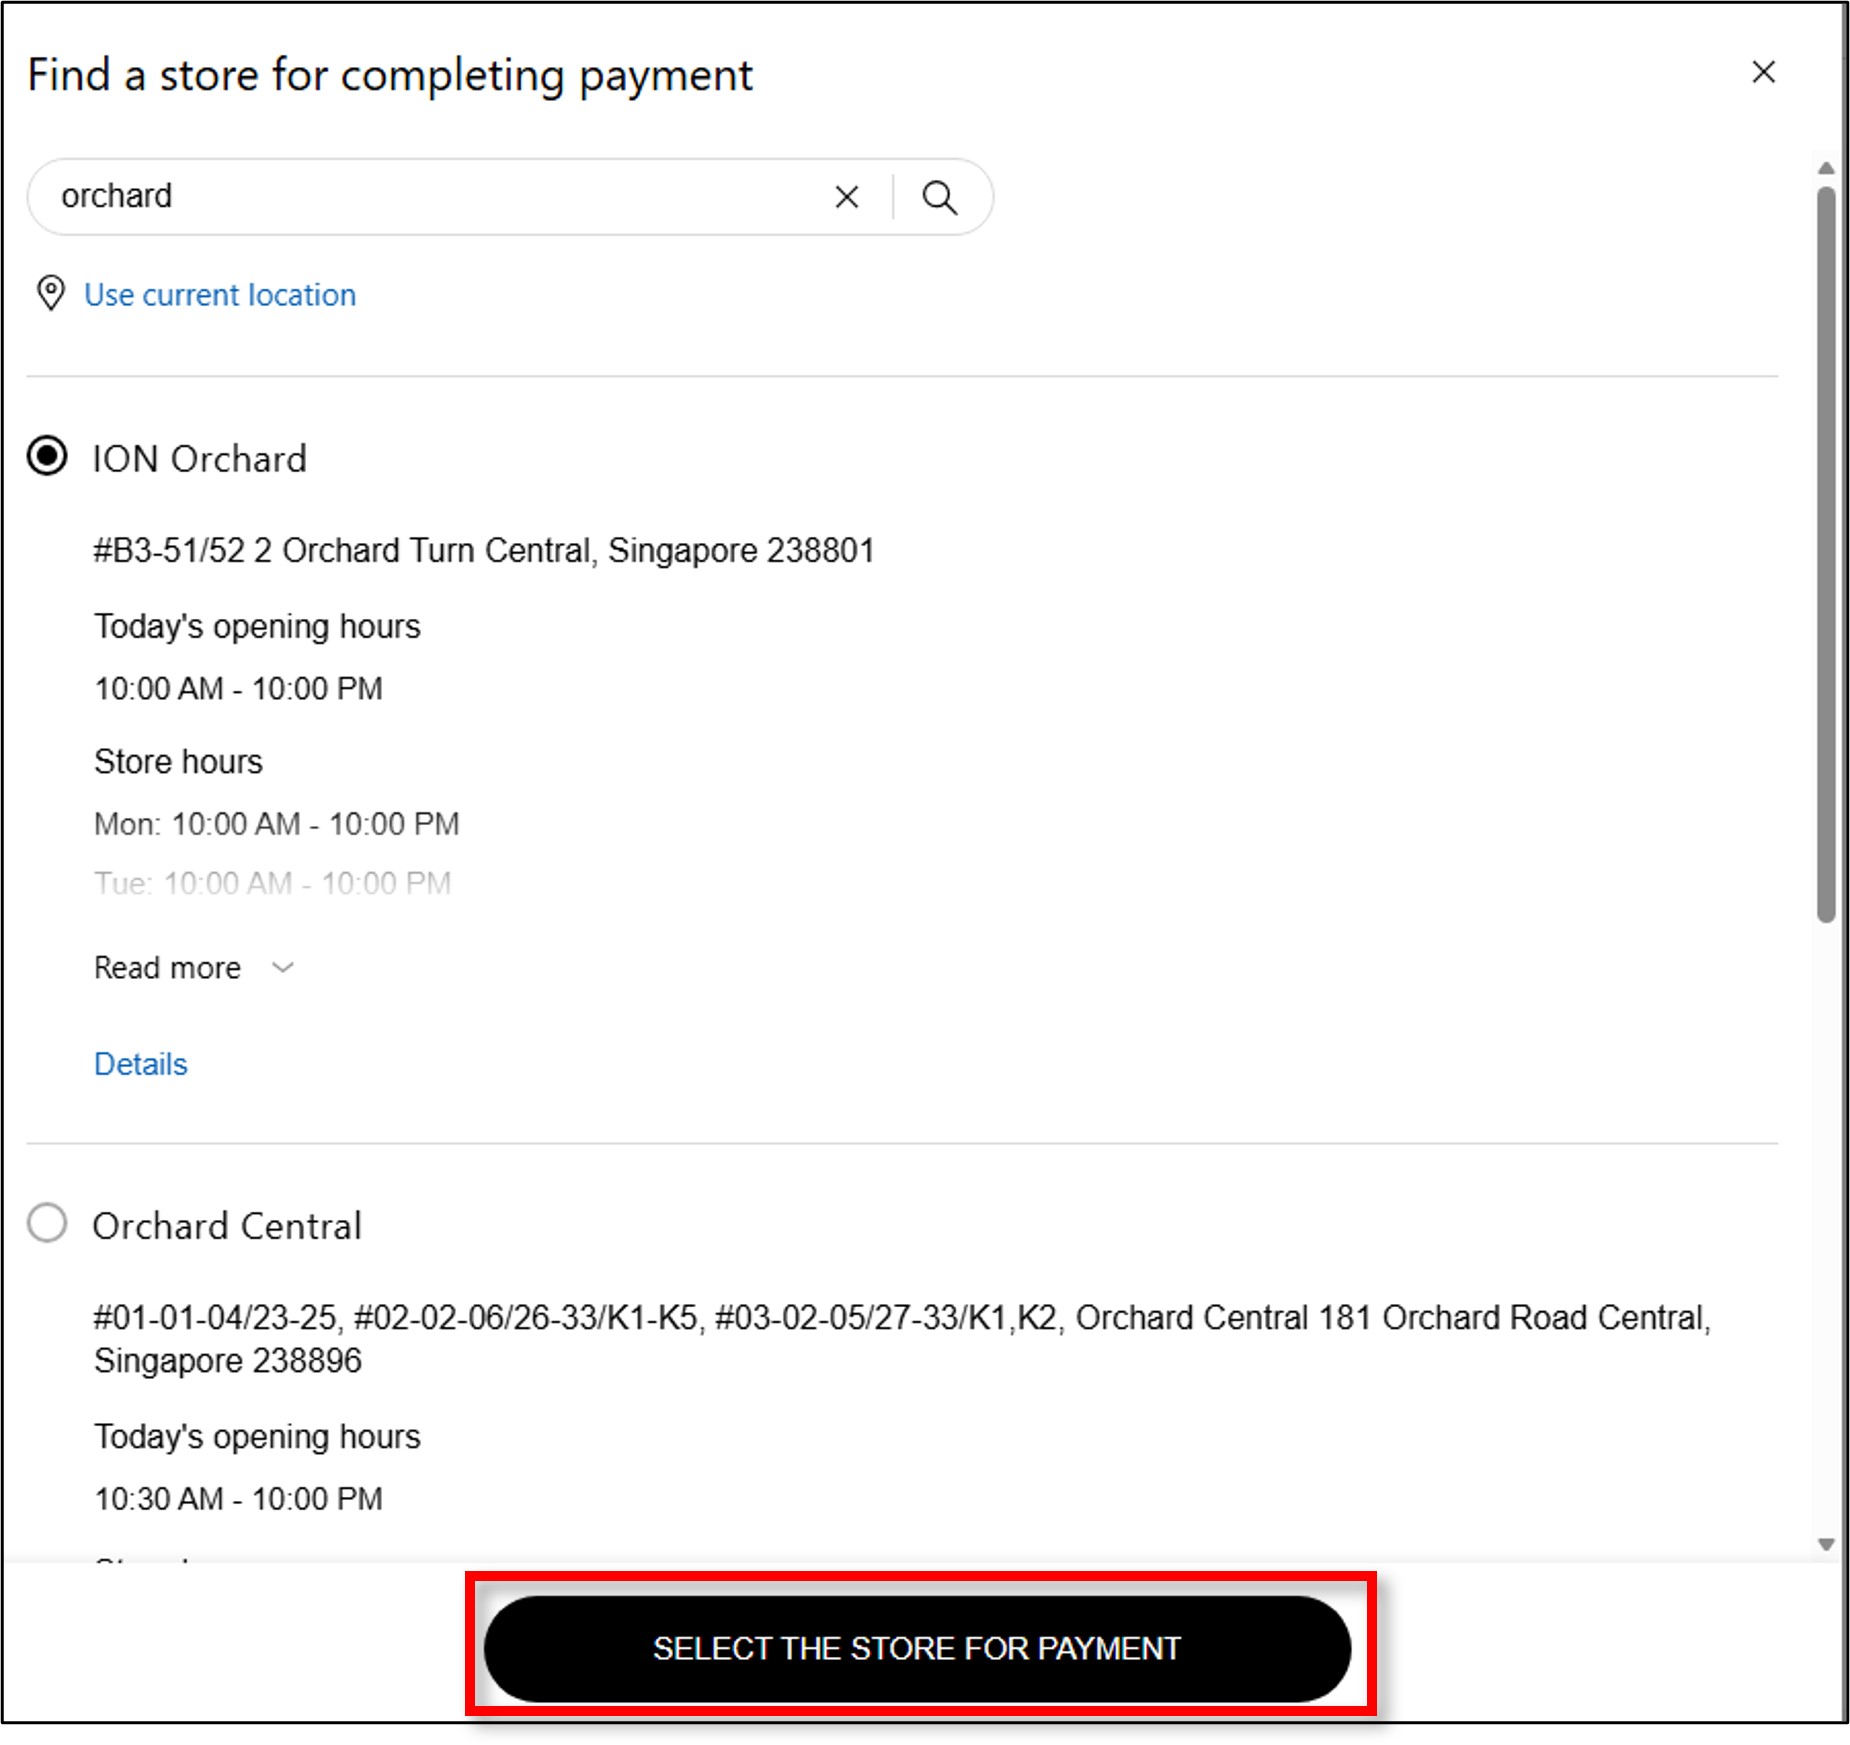Viewport: 1850px width, 1745px height.
Task: Select the ION Orchard radio button
Action: 47,457
